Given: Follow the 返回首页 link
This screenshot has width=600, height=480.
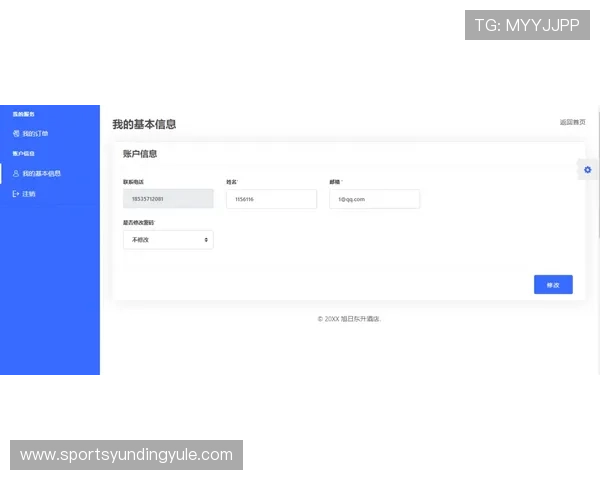Looking at the screenshot, I should 572,122.
